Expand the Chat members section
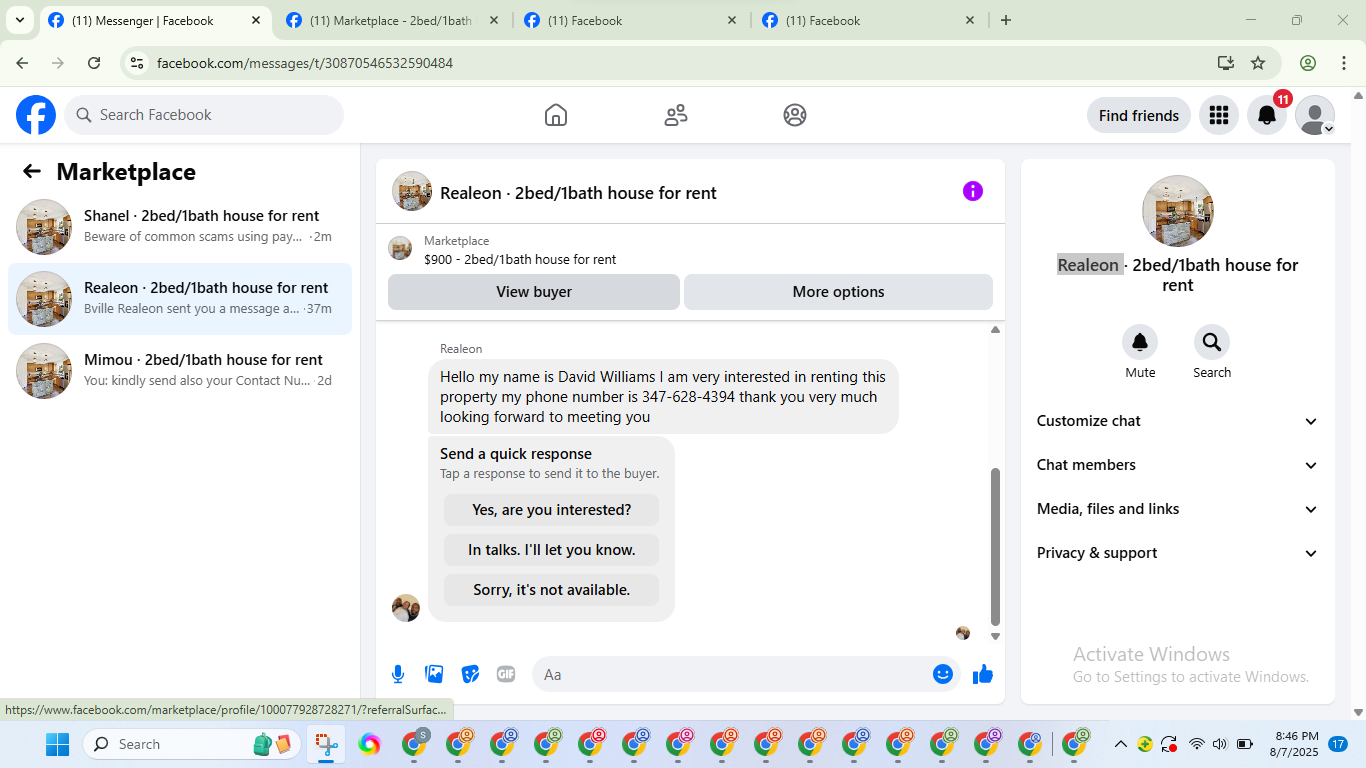 point(1178,465)
